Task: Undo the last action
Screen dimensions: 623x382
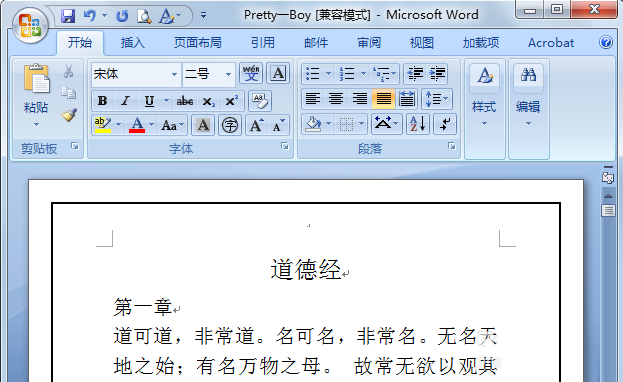Action: 90,16
